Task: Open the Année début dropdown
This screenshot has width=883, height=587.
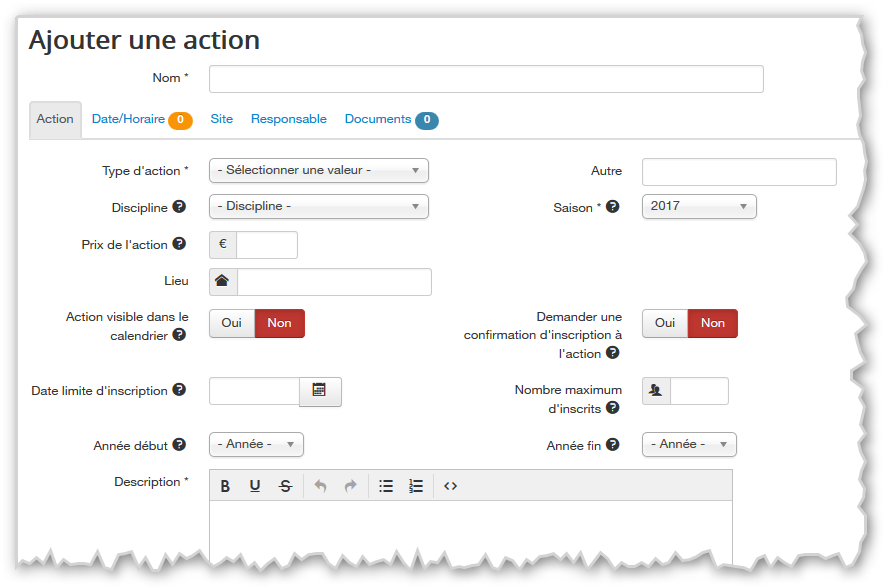Action: tap(256, 444)
